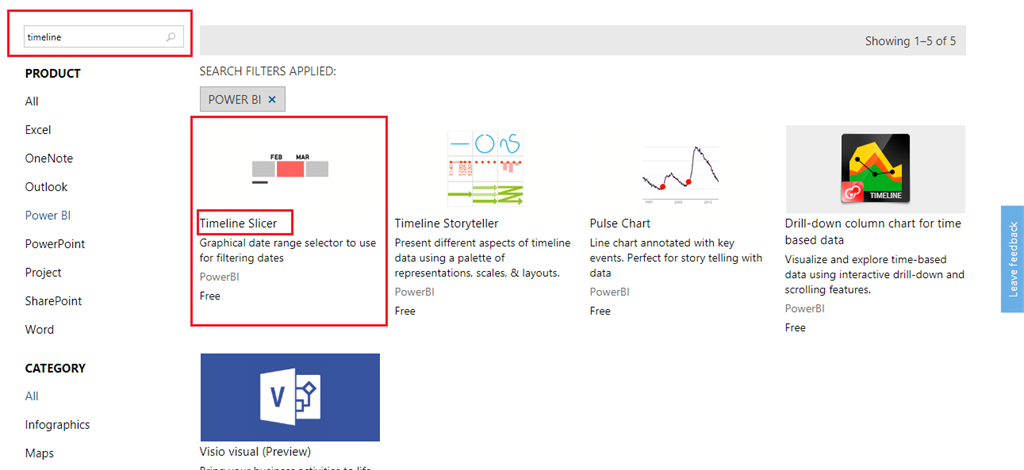Select the Maps category

click(40, 453)
